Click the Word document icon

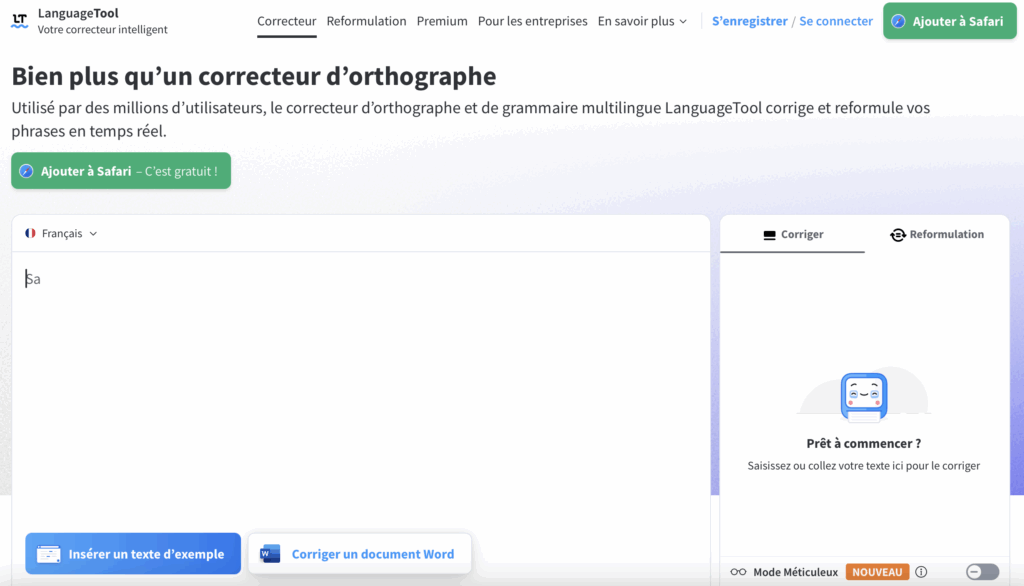point(270,554)
